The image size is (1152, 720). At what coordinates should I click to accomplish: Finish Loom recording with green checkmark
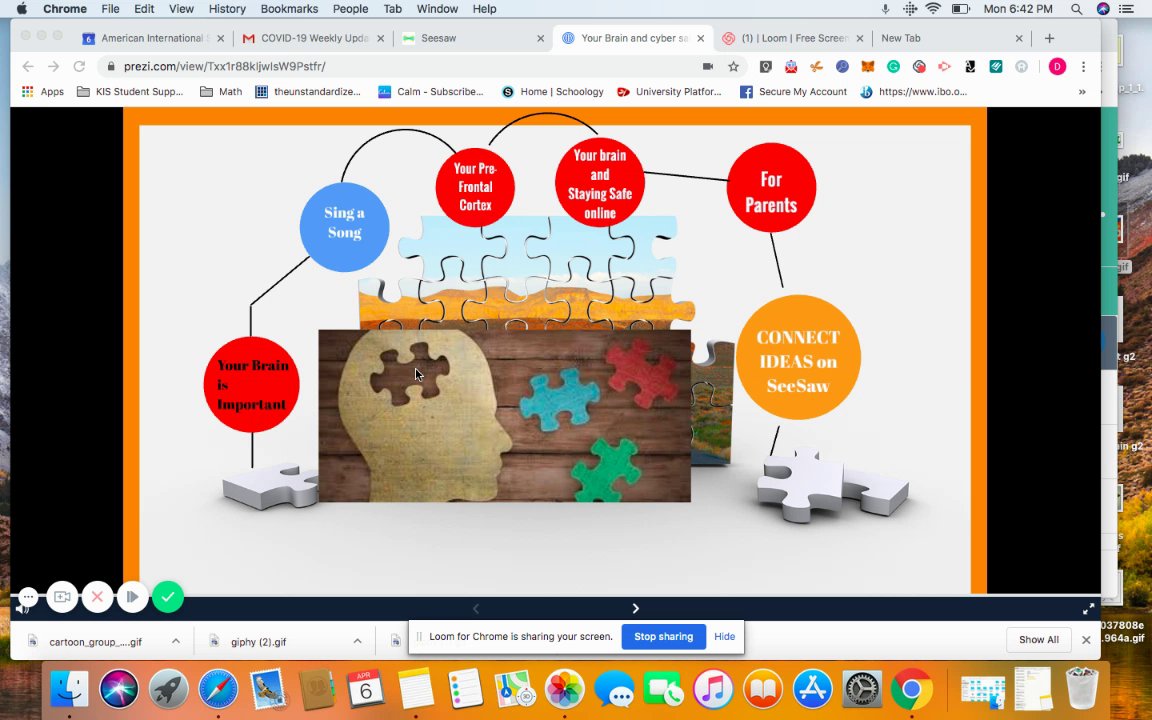pyautogui.click(x=168, y=597)
